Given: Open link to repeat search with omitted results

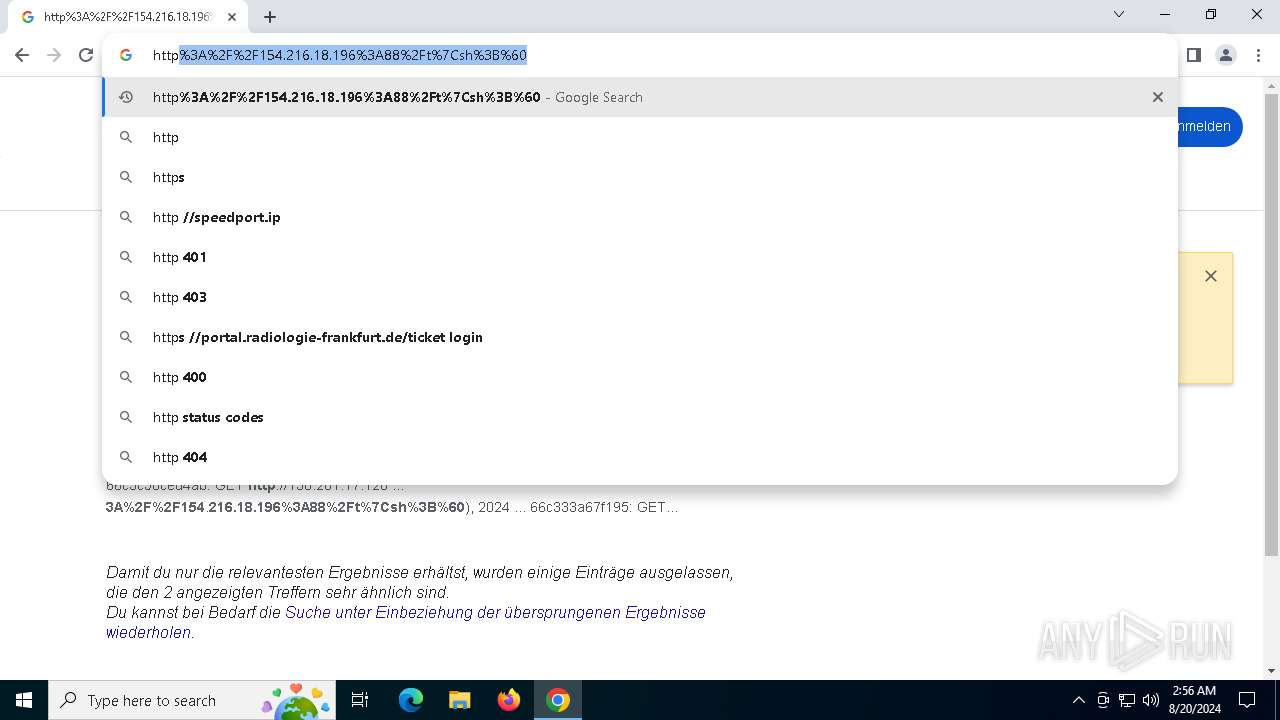Looking at the screenshot, I should [406, 622].
